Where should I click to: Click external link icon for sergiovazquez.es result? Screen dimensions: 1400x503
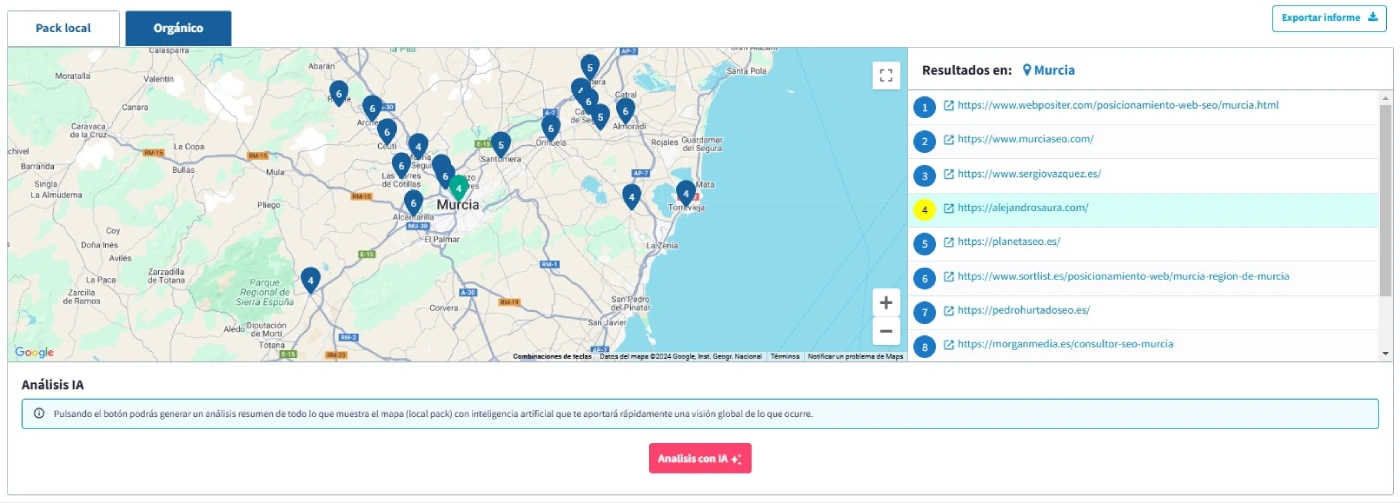pyautogui.click(x=949, y=174)
